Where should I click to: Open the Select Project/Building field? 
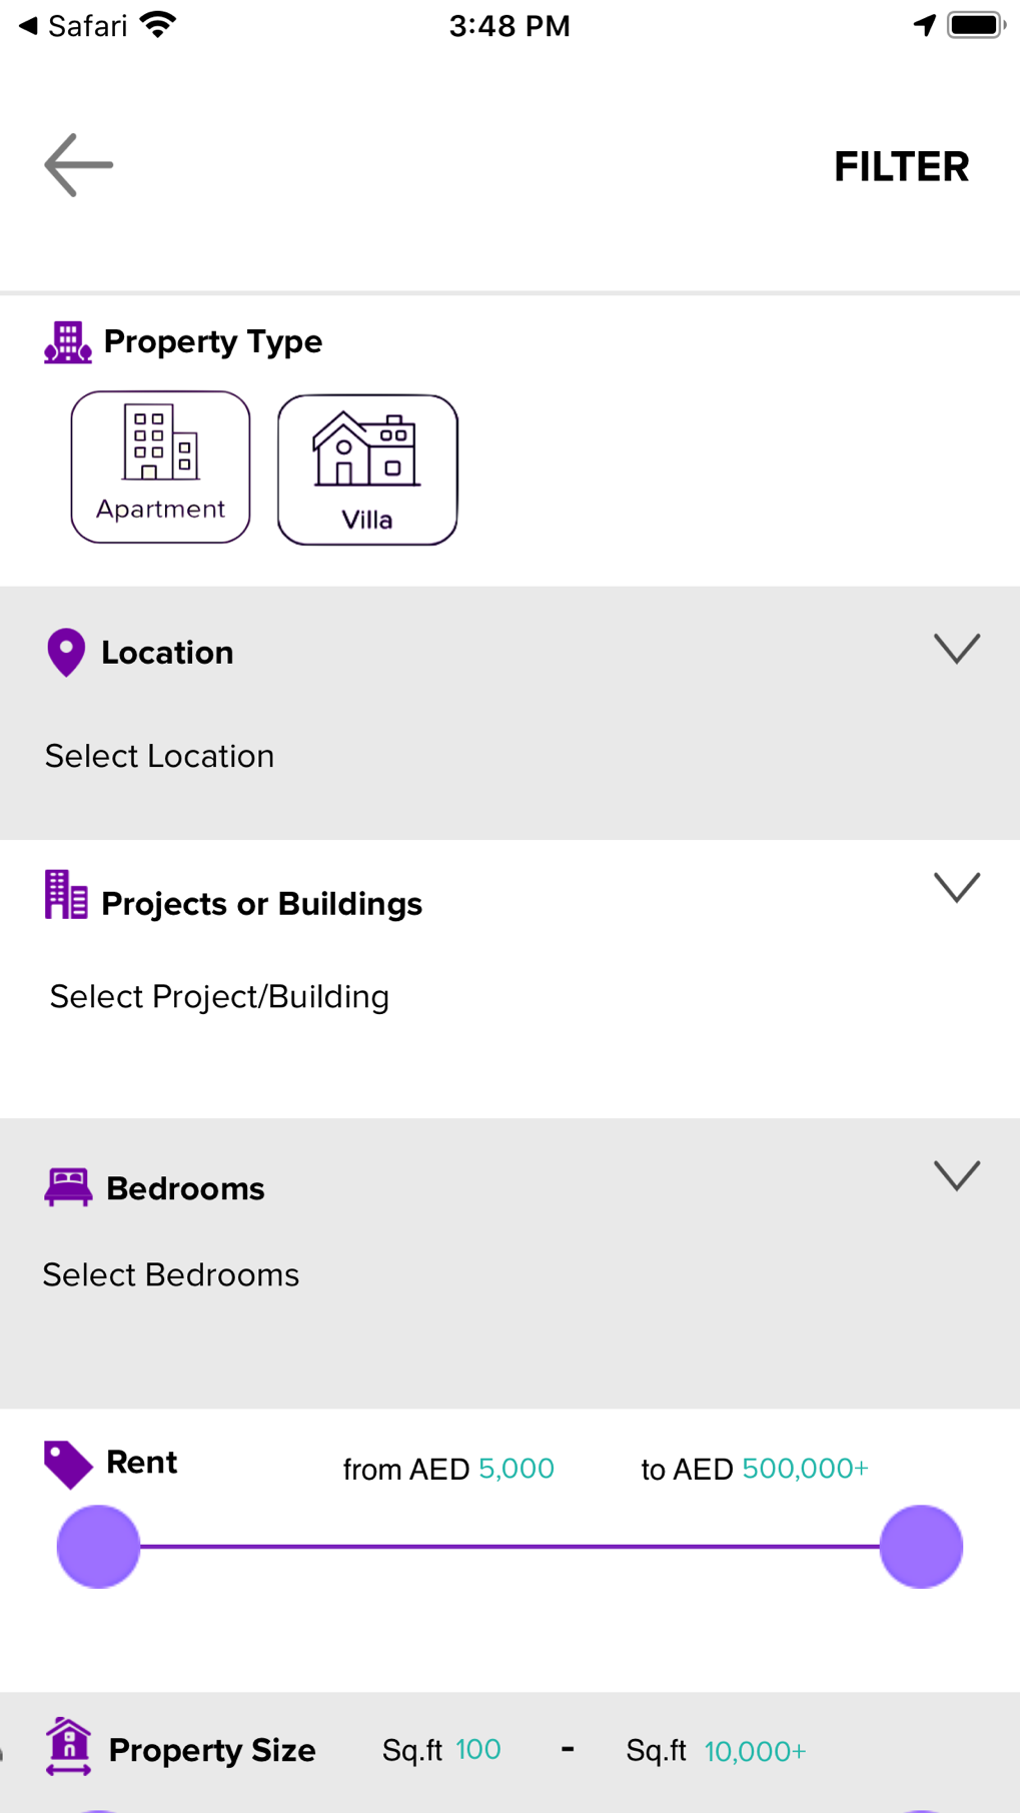pos(220,997)
